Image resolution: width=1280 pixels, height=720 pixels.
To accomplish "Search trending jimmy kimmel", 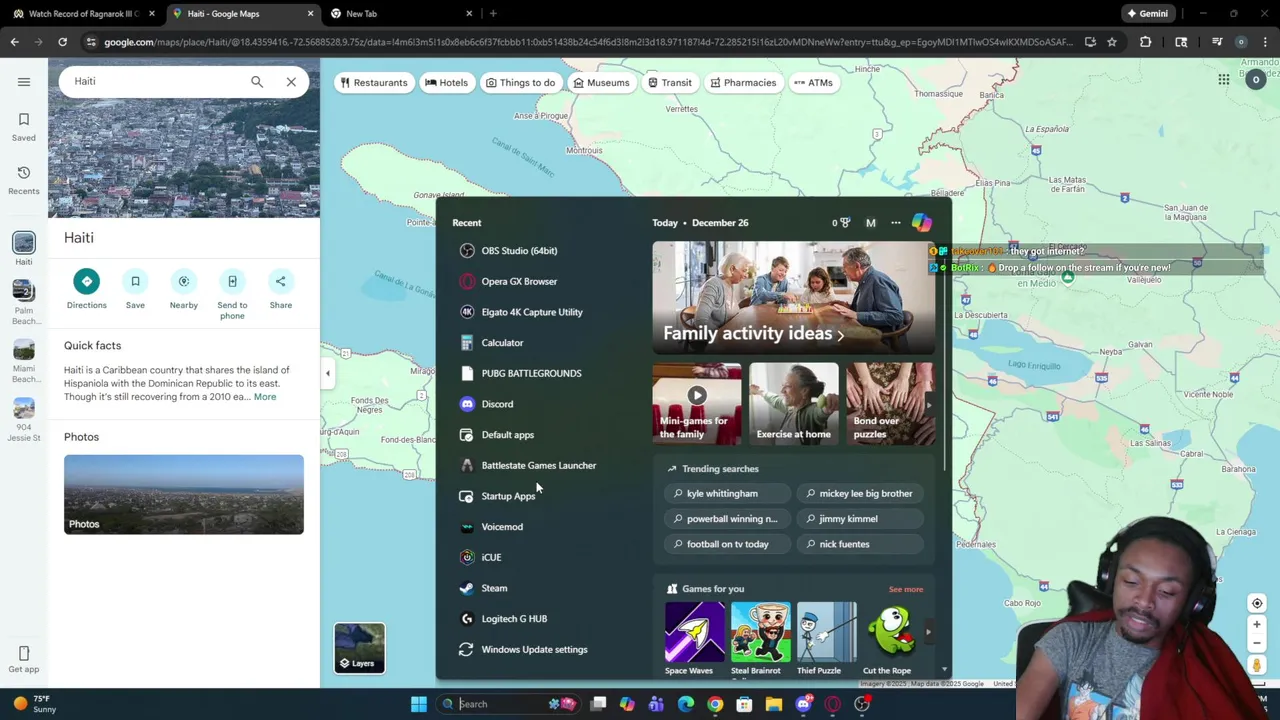I will [862, 519].
